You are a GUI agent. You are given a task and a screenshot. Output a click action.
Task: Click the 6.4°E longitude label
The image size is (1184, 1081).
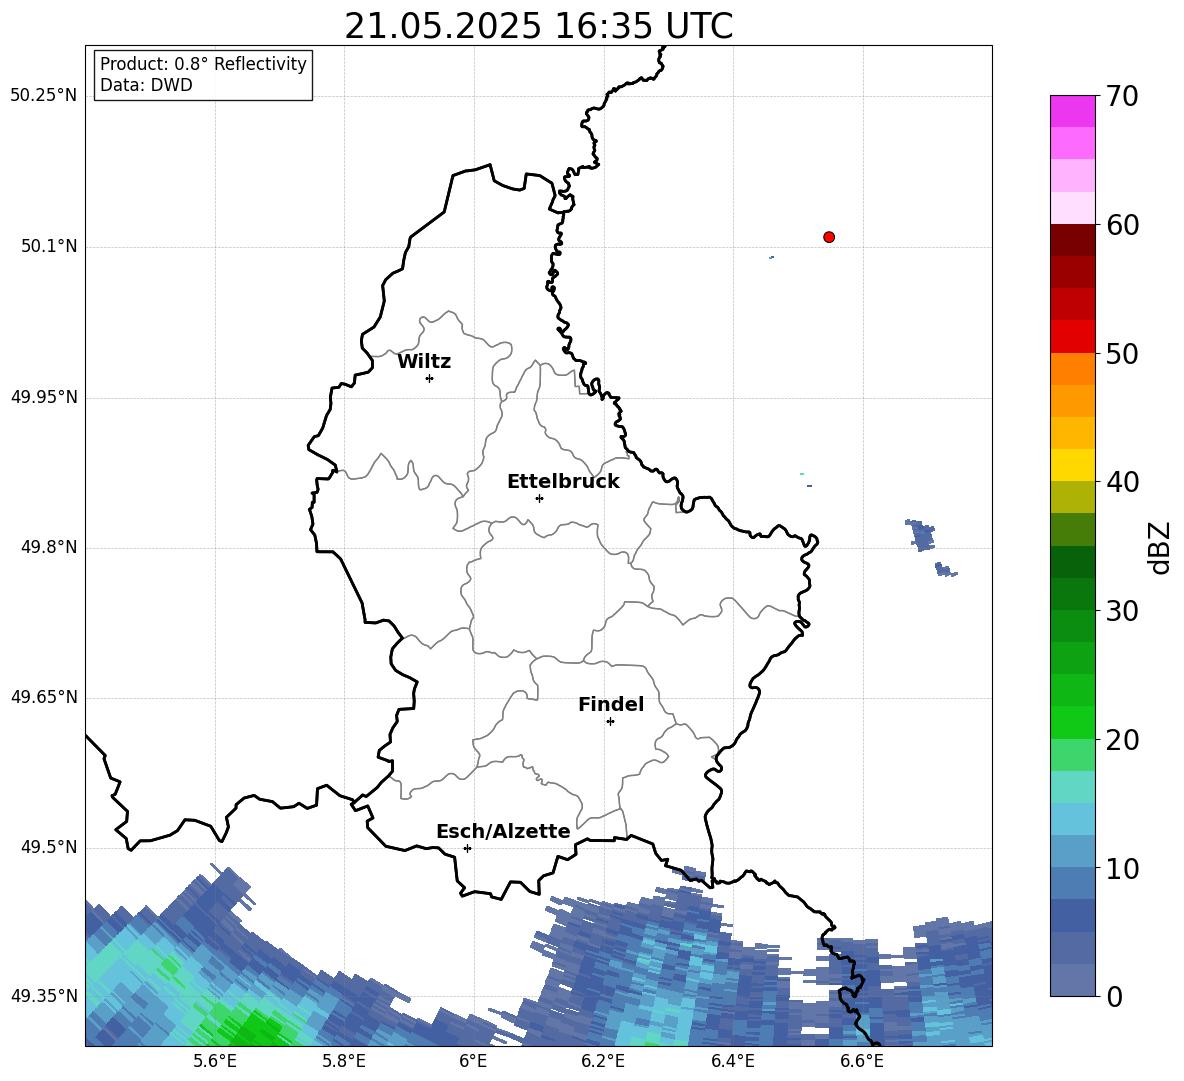pos(732,1062)
